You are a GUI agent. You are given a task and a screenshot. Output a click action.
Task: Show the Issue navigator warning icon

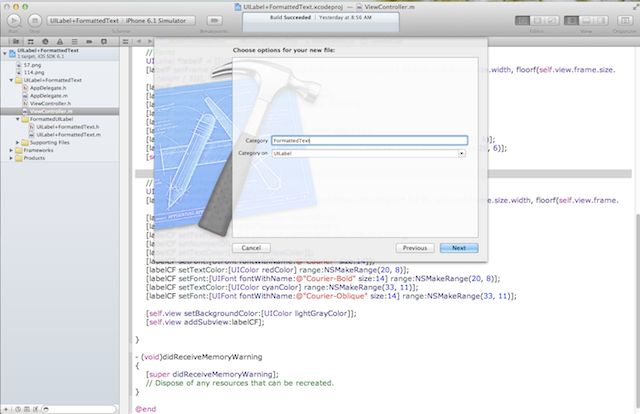(x=60, y=42)
